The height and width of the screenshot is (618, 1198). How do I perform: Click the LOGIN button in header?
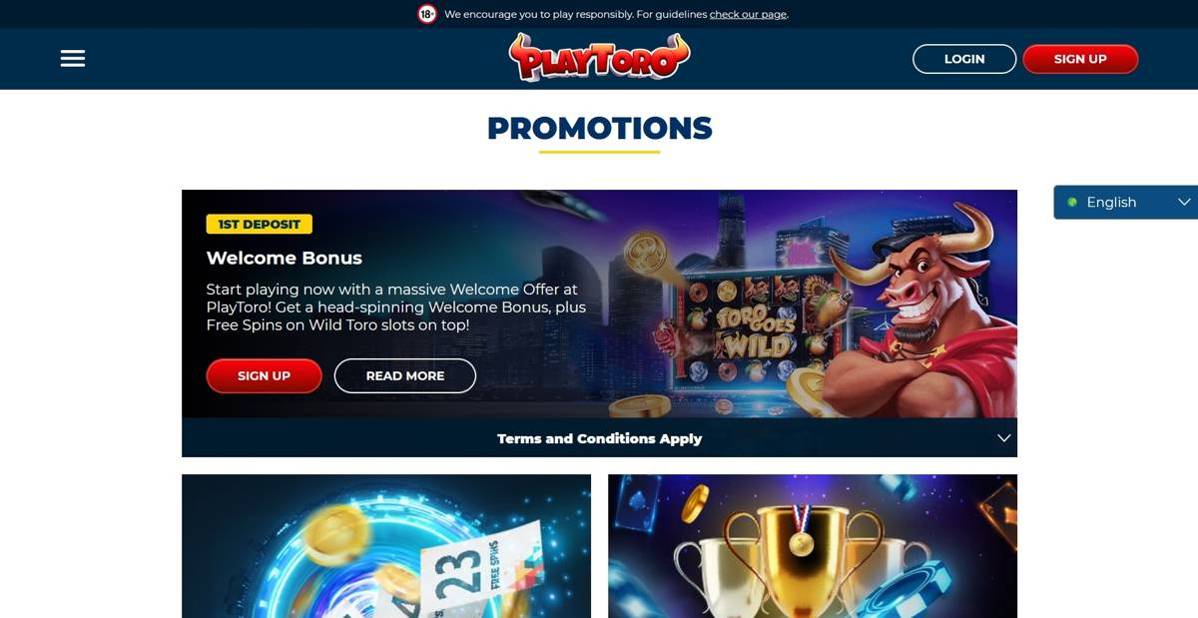pyautogui.click(x=964, y=59)
